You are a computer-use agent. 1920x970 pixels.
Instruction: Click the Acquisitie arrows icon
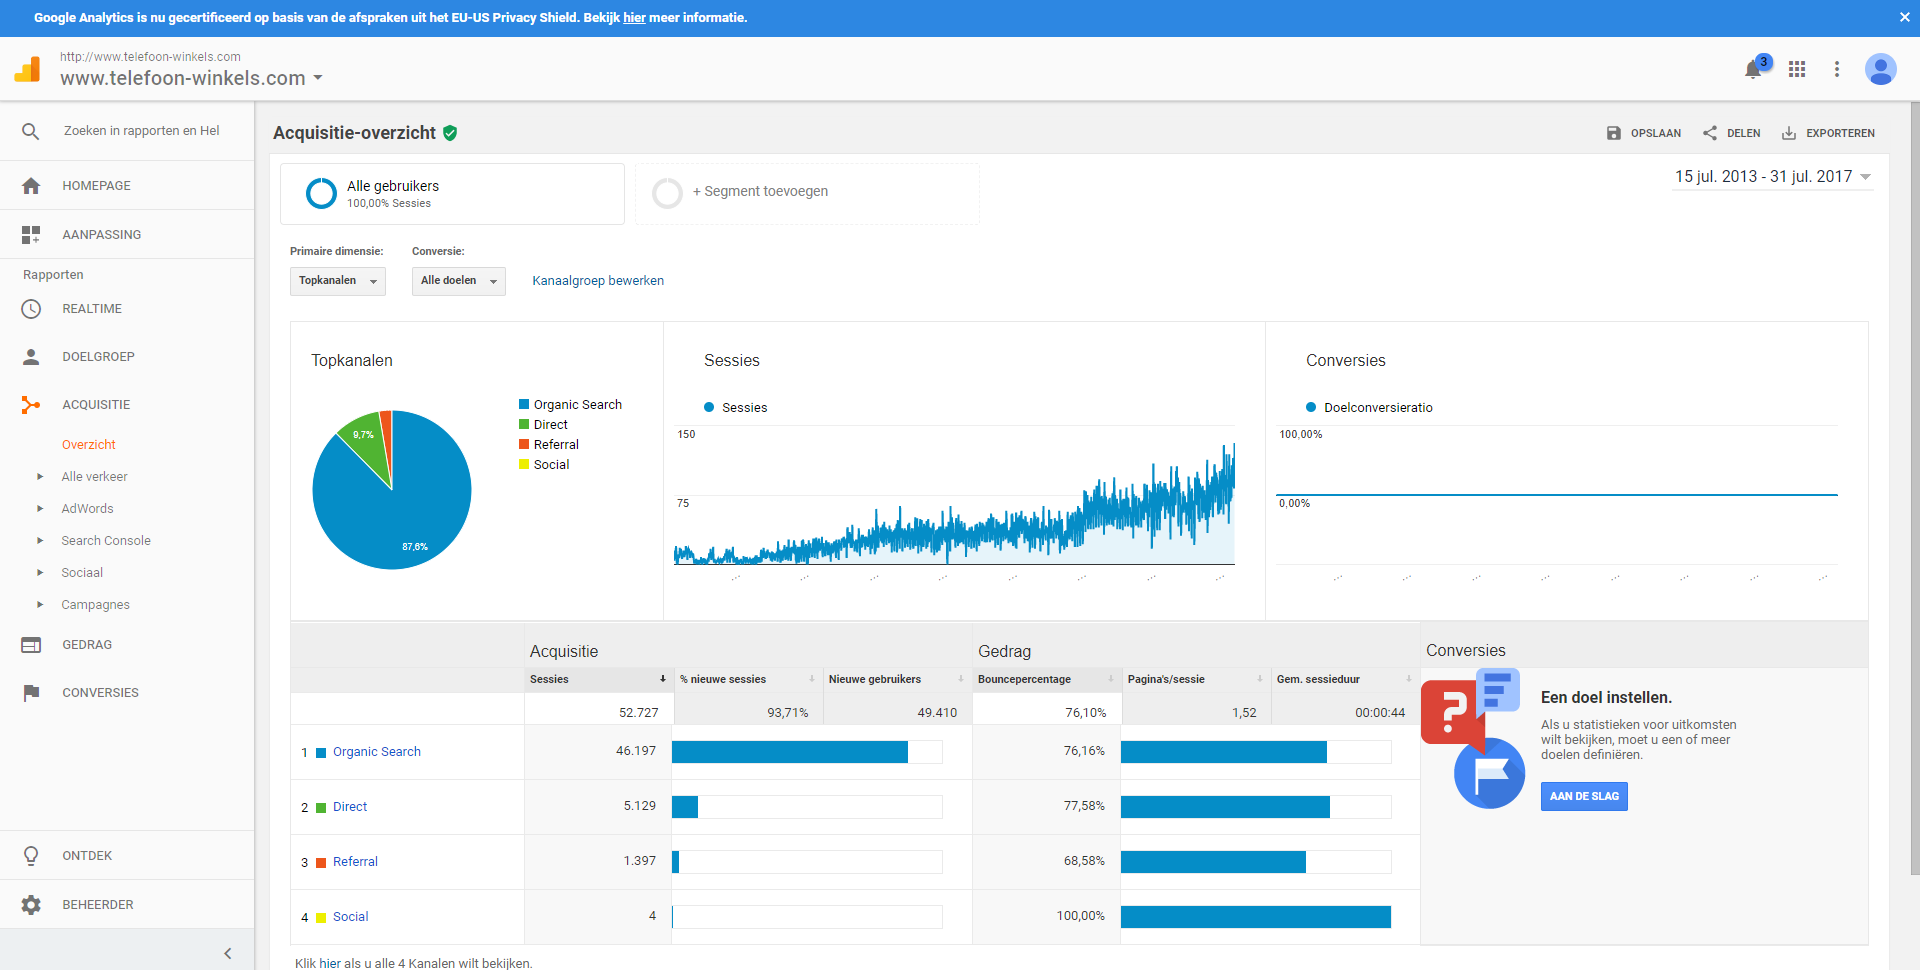coord(31,405)
